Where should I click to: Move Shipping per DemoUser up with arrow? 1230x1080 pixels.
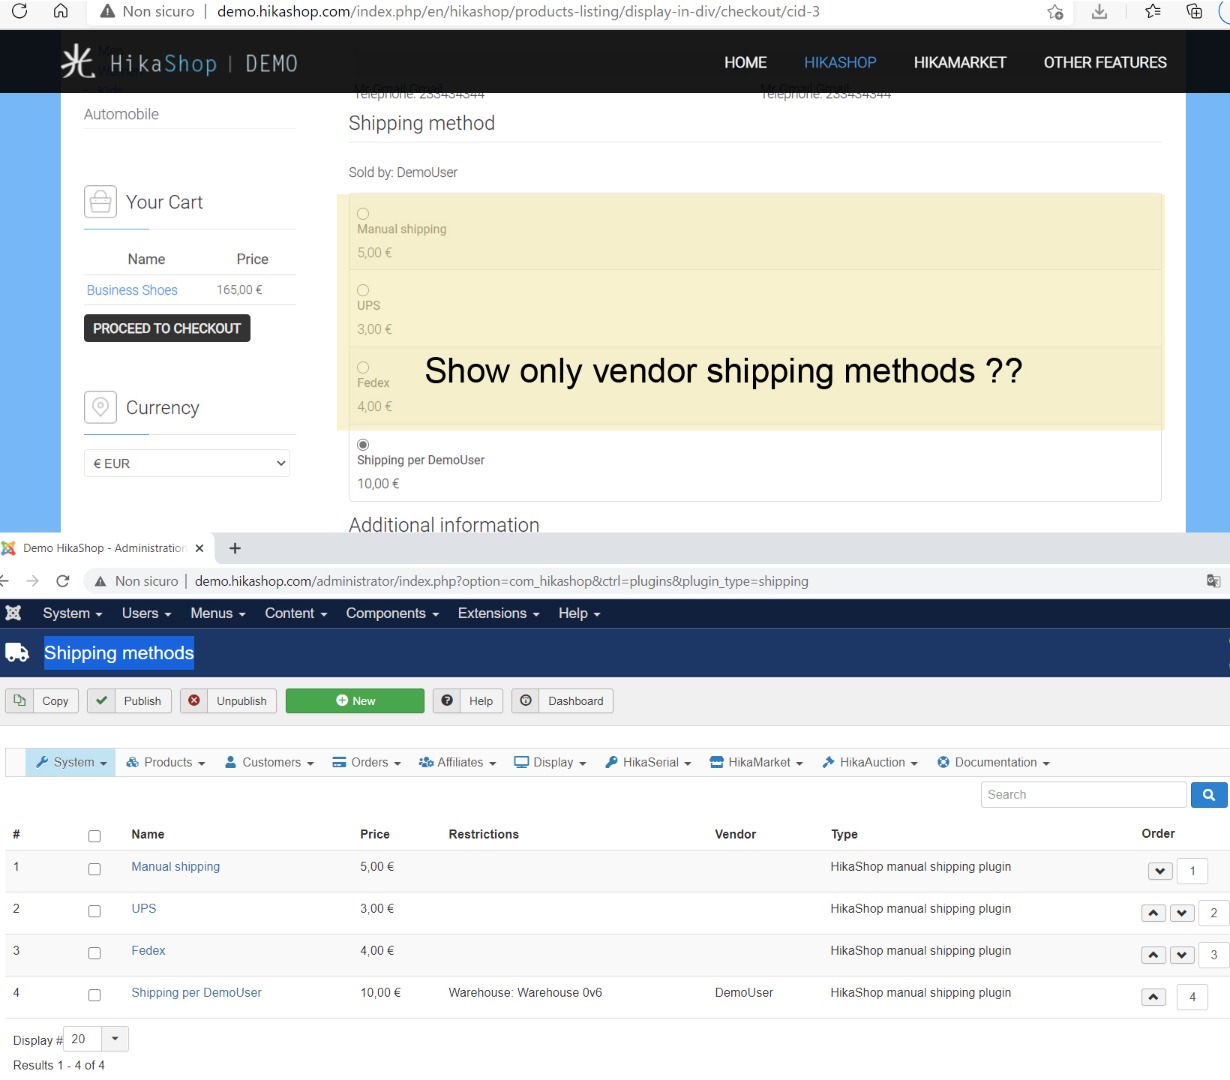coord(1153,997)
